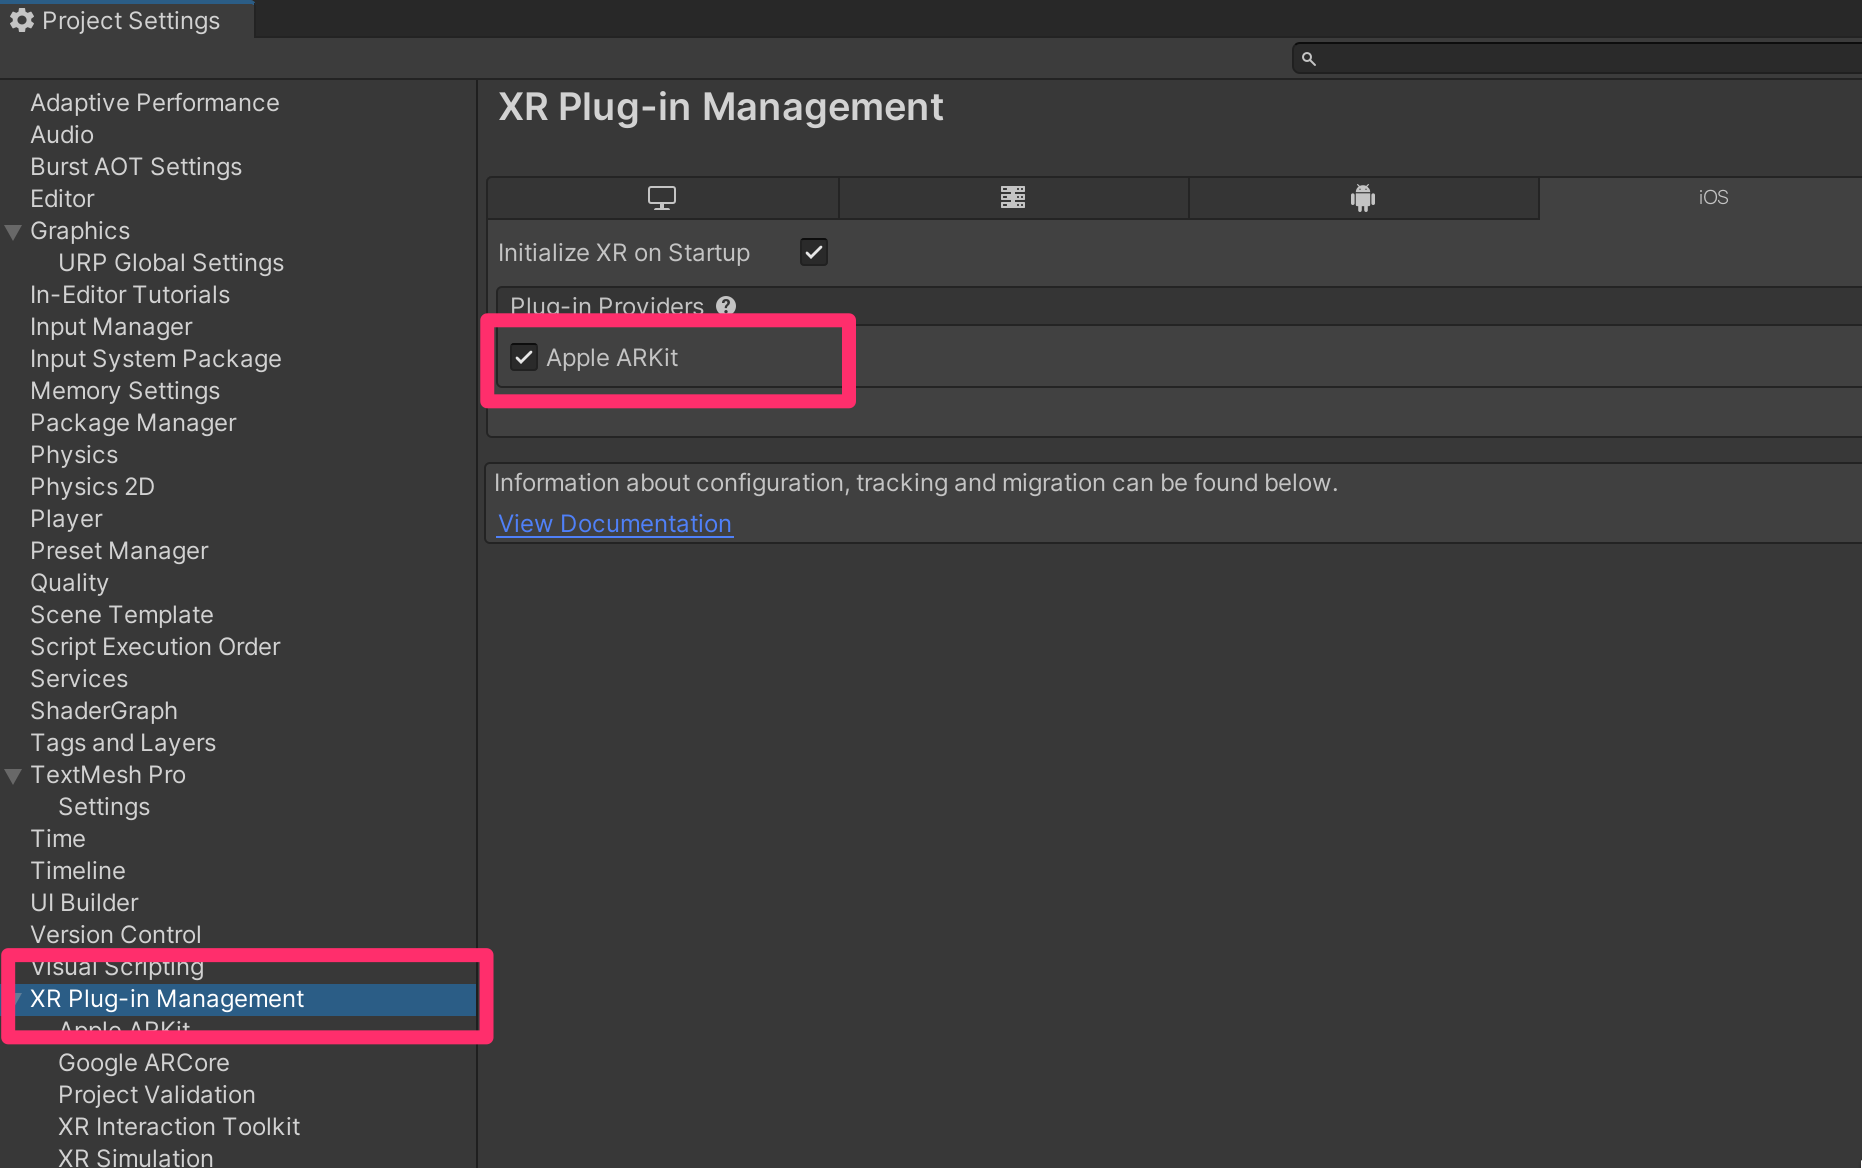Select the desktop standalone platform tab icon
Viewport: 1862px width, 1168px height.
pyautogui.click(x=662, y=198)
